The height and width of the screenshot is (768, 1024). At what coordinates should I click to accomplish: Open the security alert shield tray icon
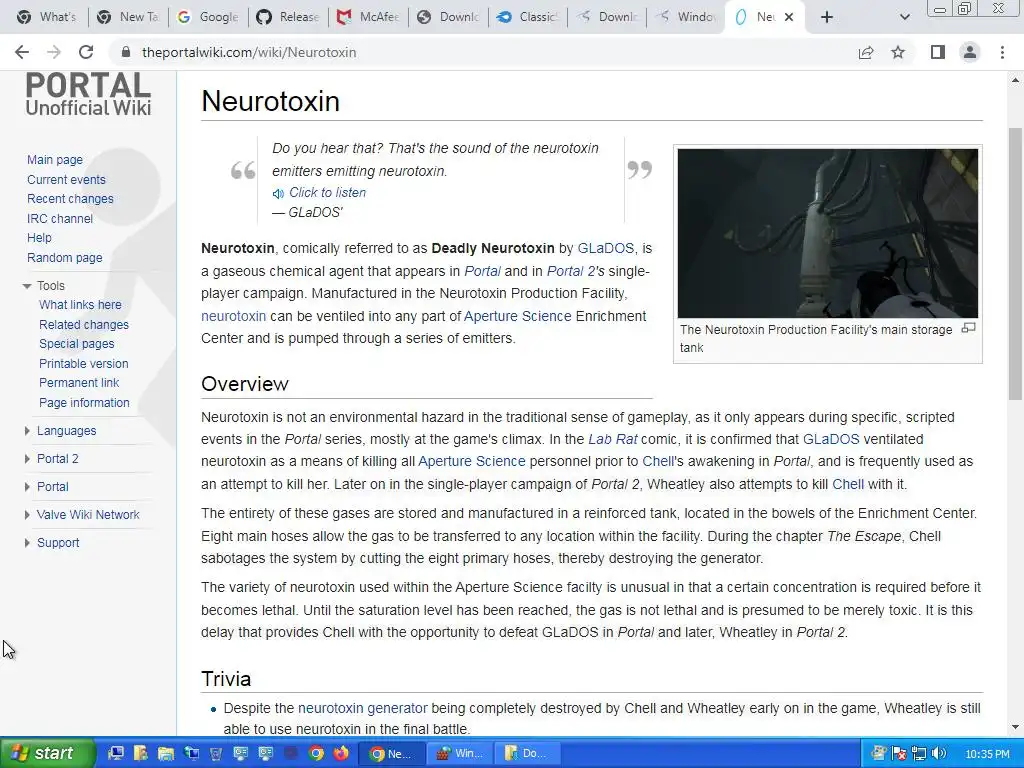coord(899,754)
